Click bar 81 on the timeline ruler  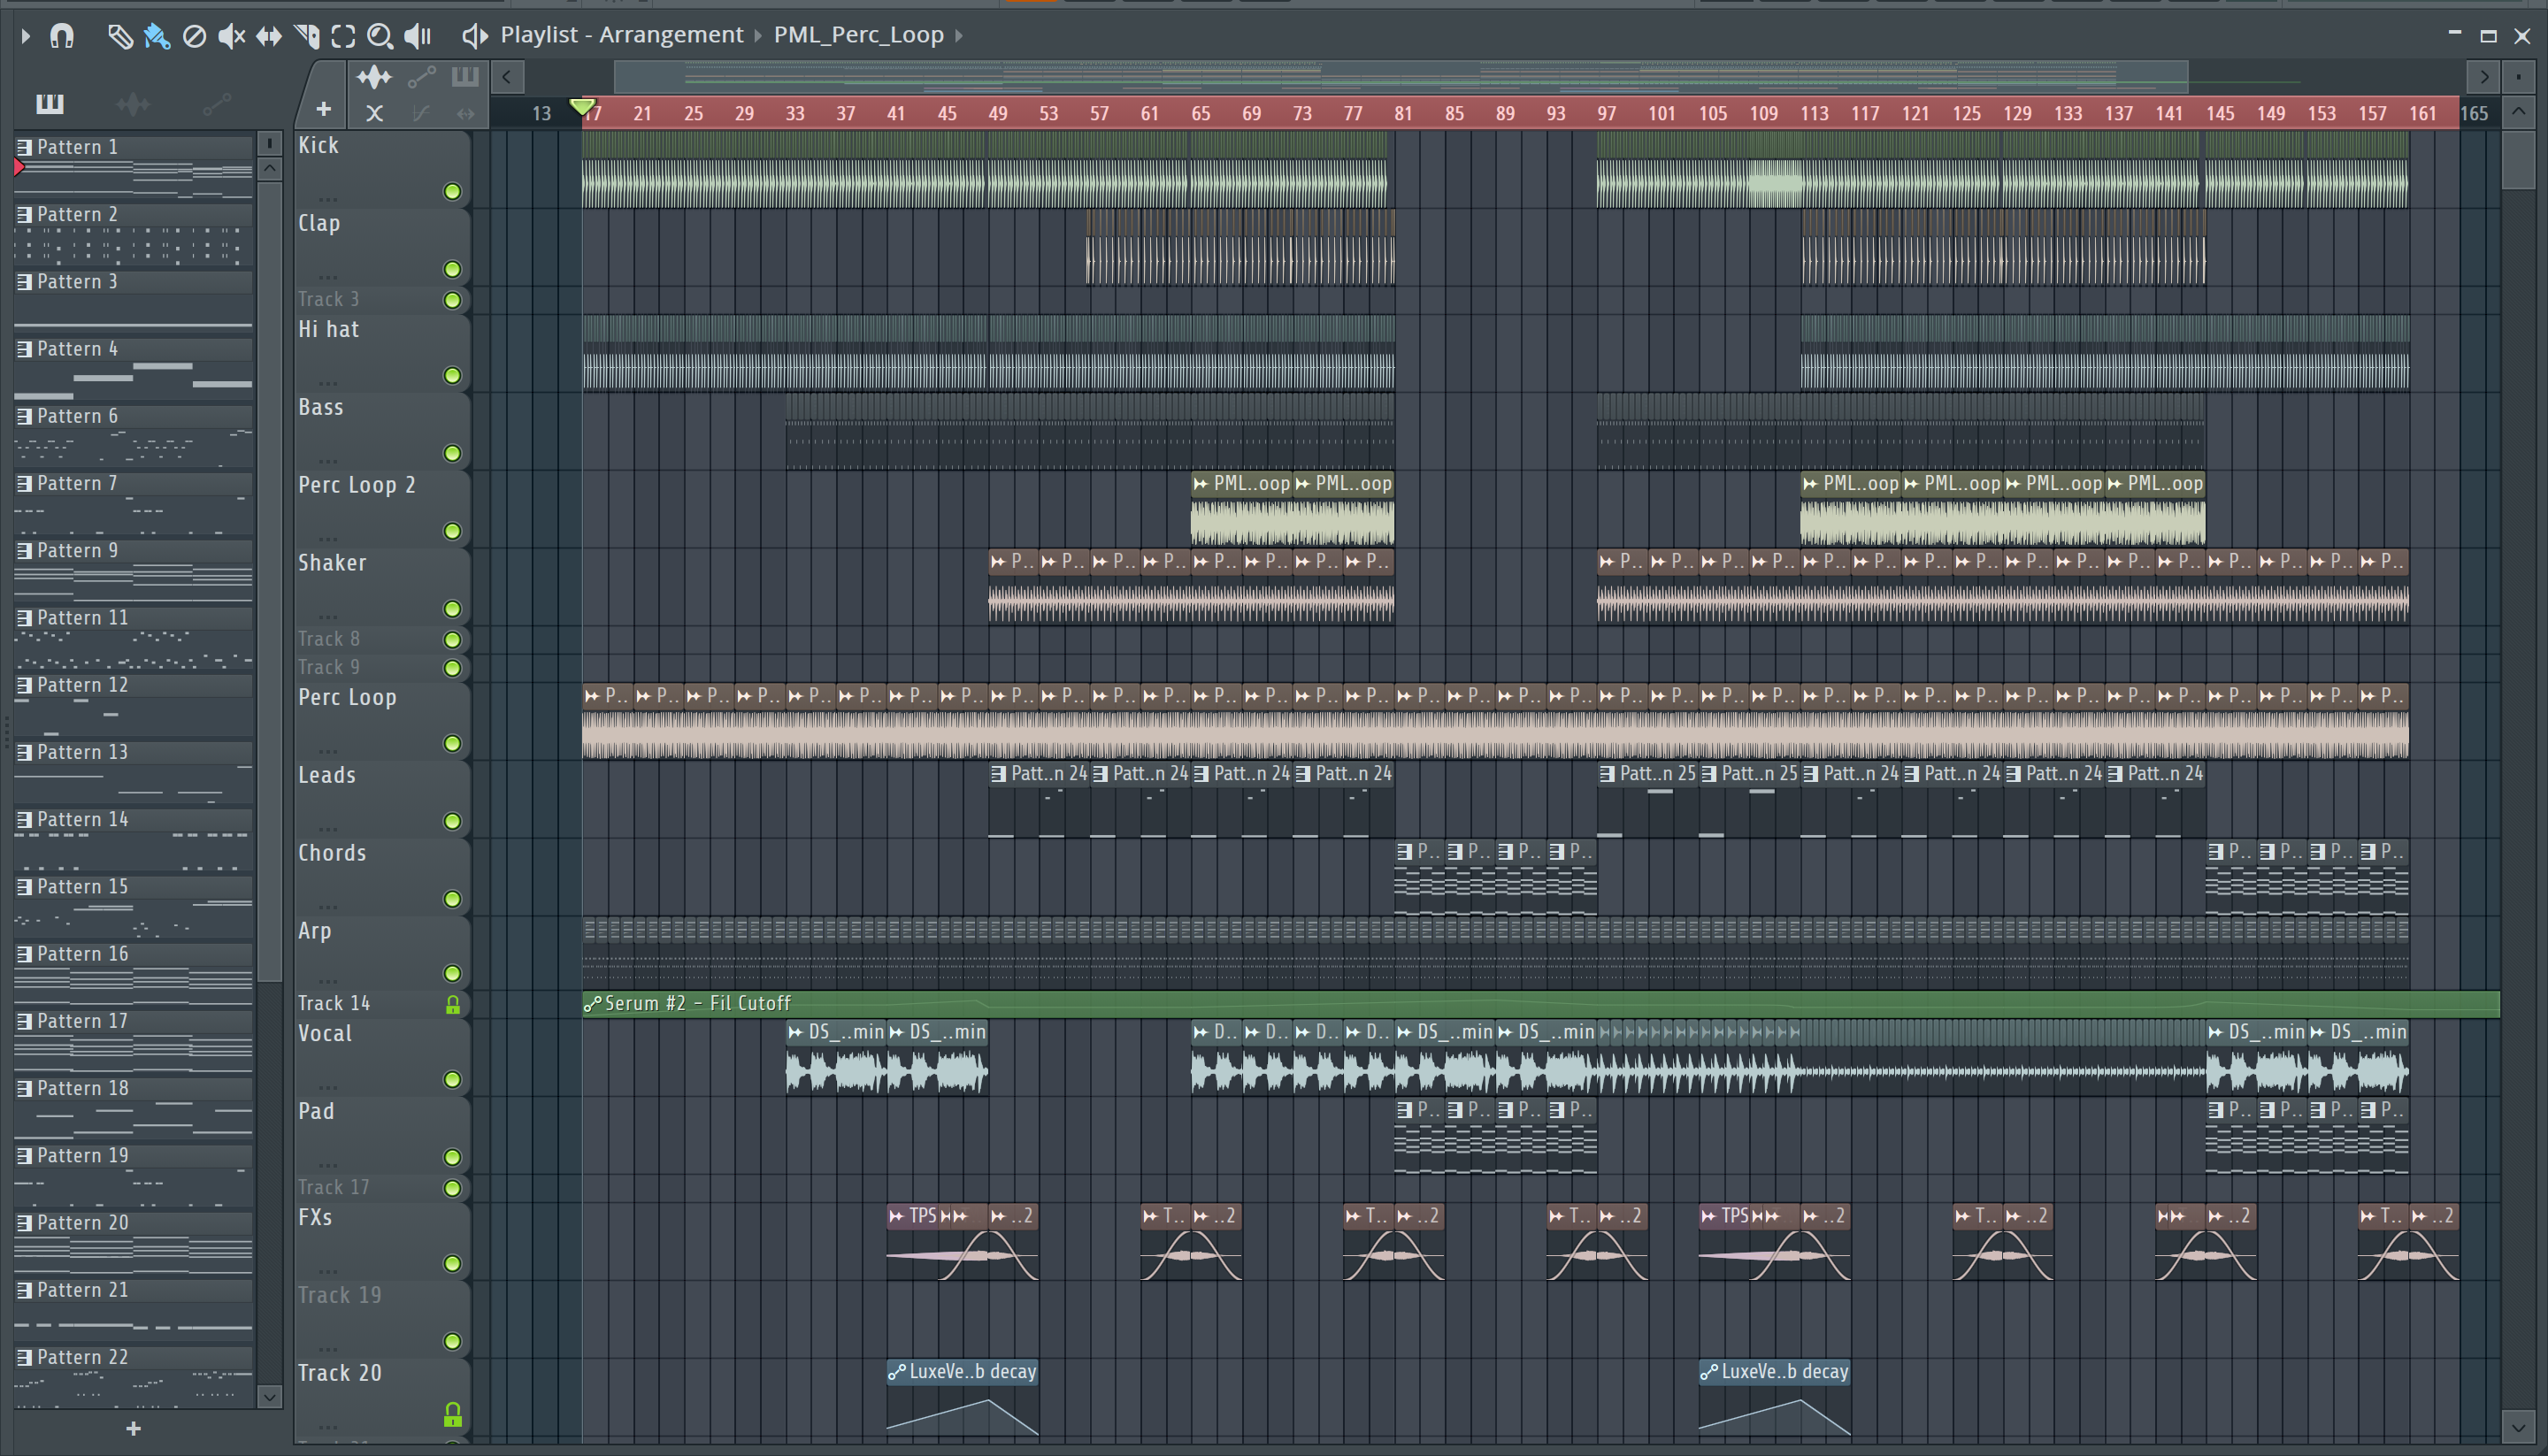[1403, 114]
